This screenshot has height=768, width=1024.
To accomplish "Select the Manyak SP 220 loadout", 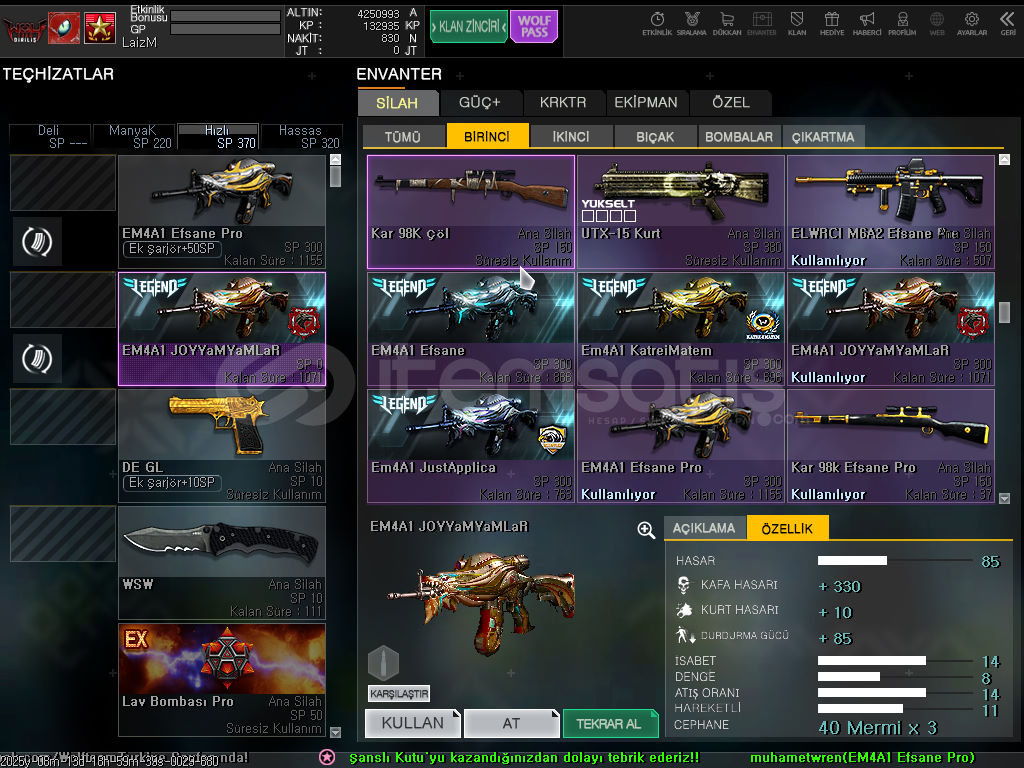I will point(134,136).
